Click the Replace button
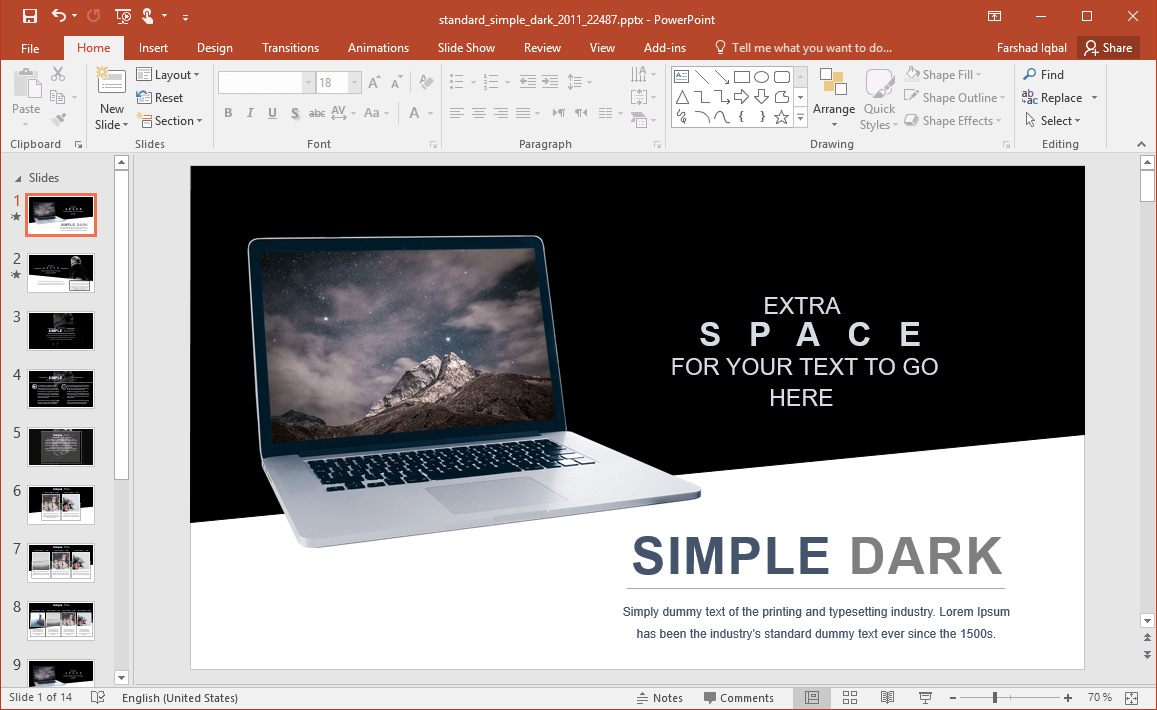 (1053, 97)
